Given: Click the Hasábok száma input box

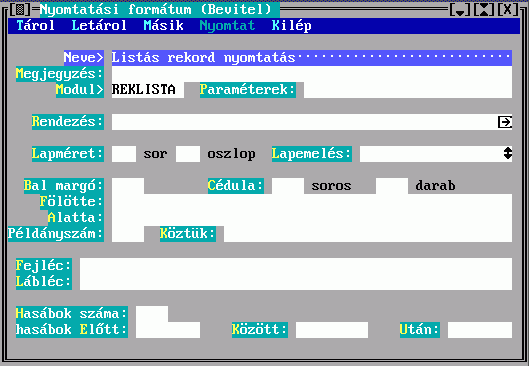Looking at the screenshot, I should [x=152, y=314].
